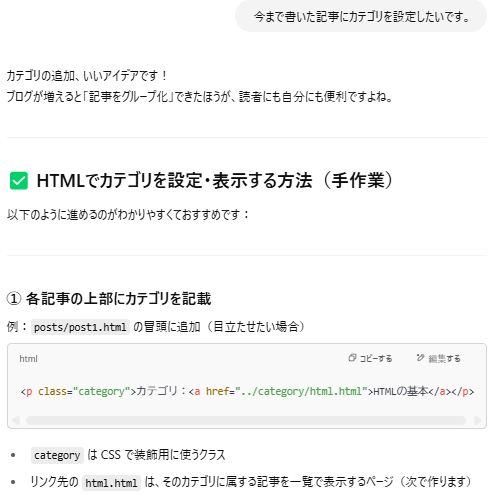
Task: Click the class="category" attribute in code
Action: pyautogui.click(x=84, y=391)
